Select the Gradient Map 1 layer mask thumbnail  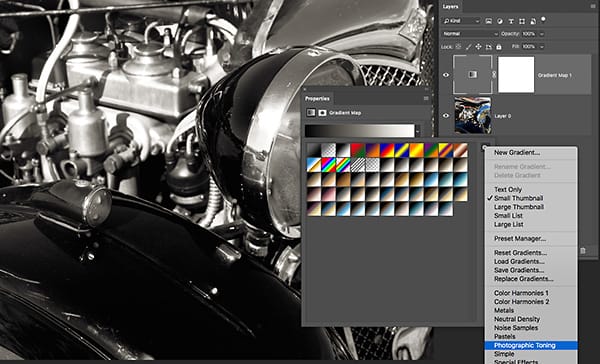[x=516, y=75]
